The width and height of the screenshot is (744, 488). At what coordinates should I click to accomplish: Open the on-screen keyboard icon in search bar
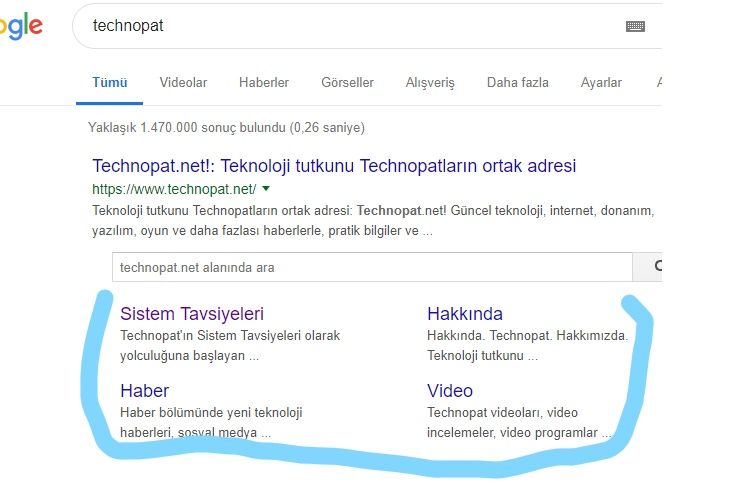coord(635,26)
